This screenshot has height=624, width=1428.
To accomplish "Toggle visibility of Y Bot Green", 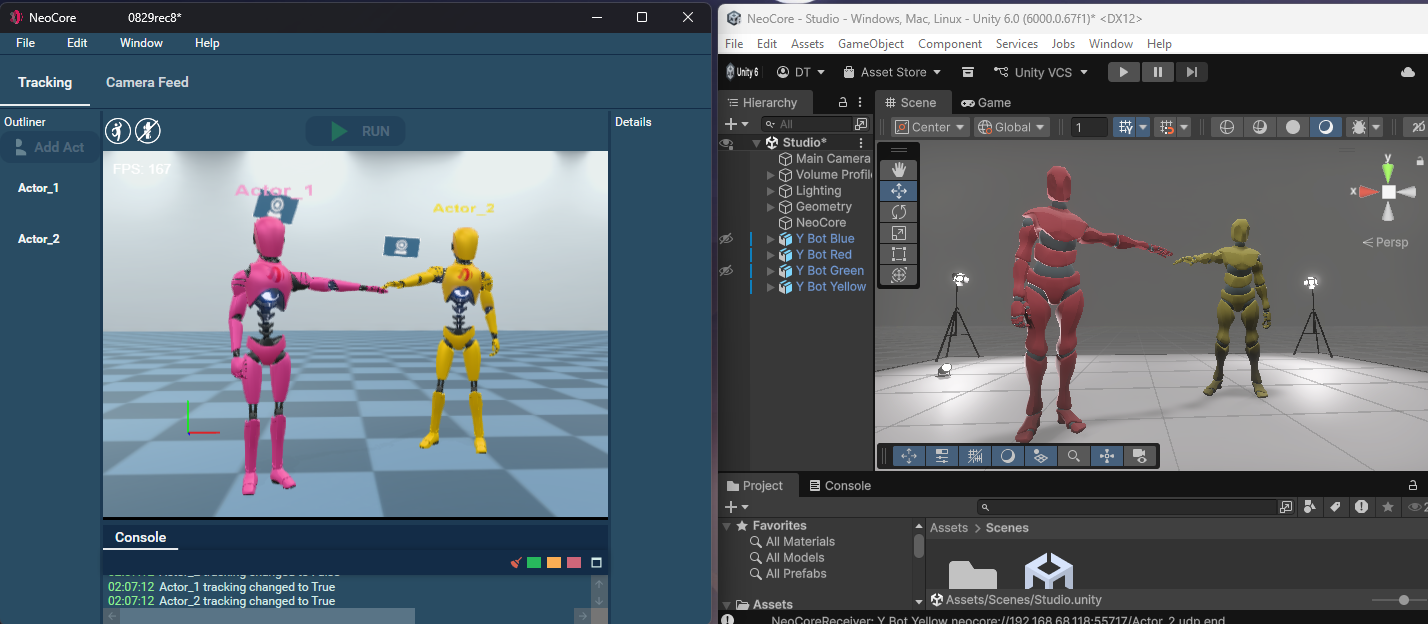I will click(727, 271).
